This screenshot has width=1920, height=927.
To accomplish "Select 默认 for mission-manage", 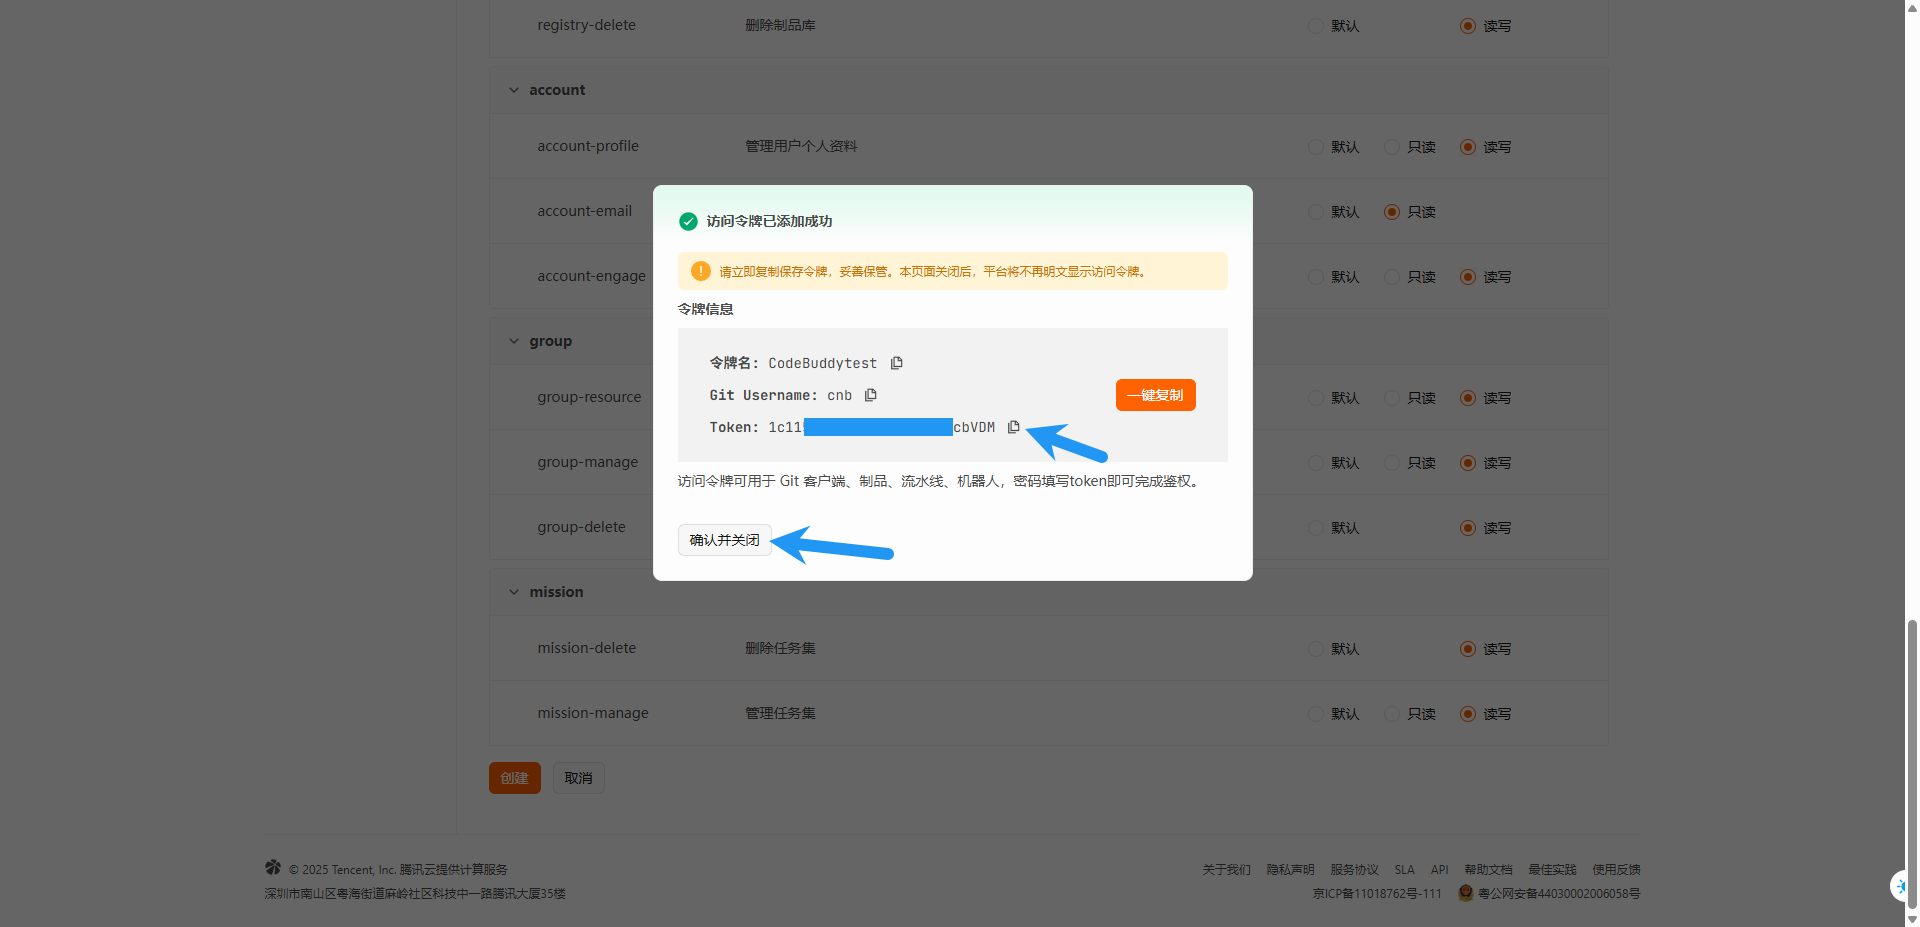I will pyautogui.click(x=1316, y=714).
